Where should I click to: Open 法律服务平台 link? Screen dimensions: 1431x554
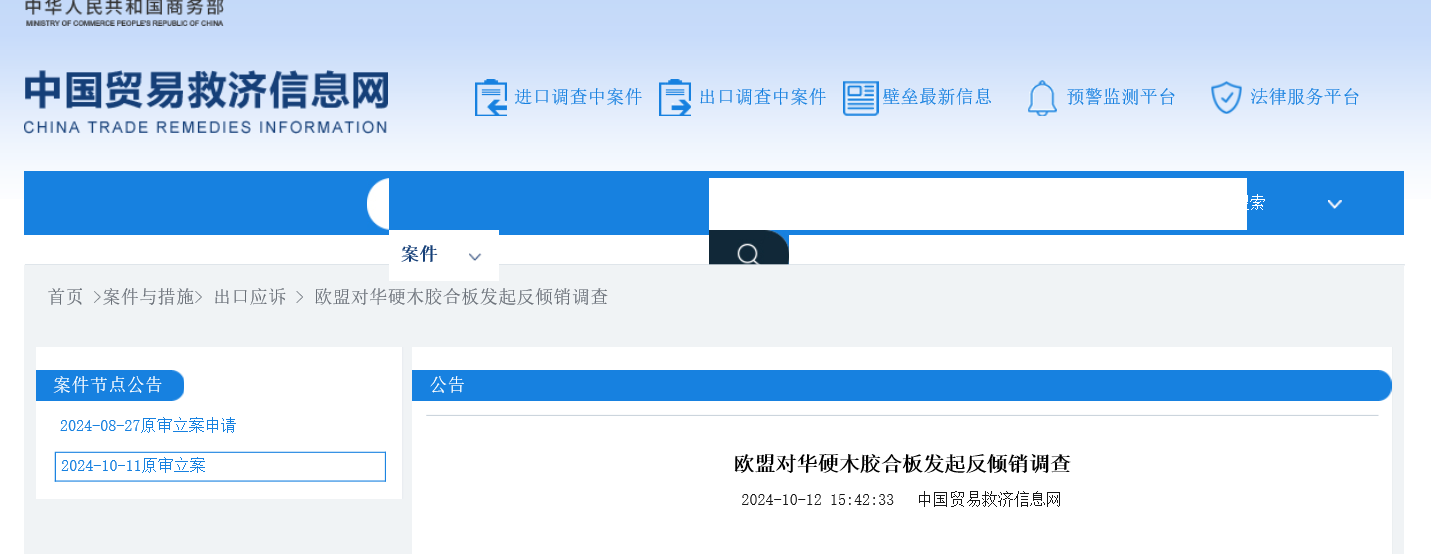[x=1305, y=97]
